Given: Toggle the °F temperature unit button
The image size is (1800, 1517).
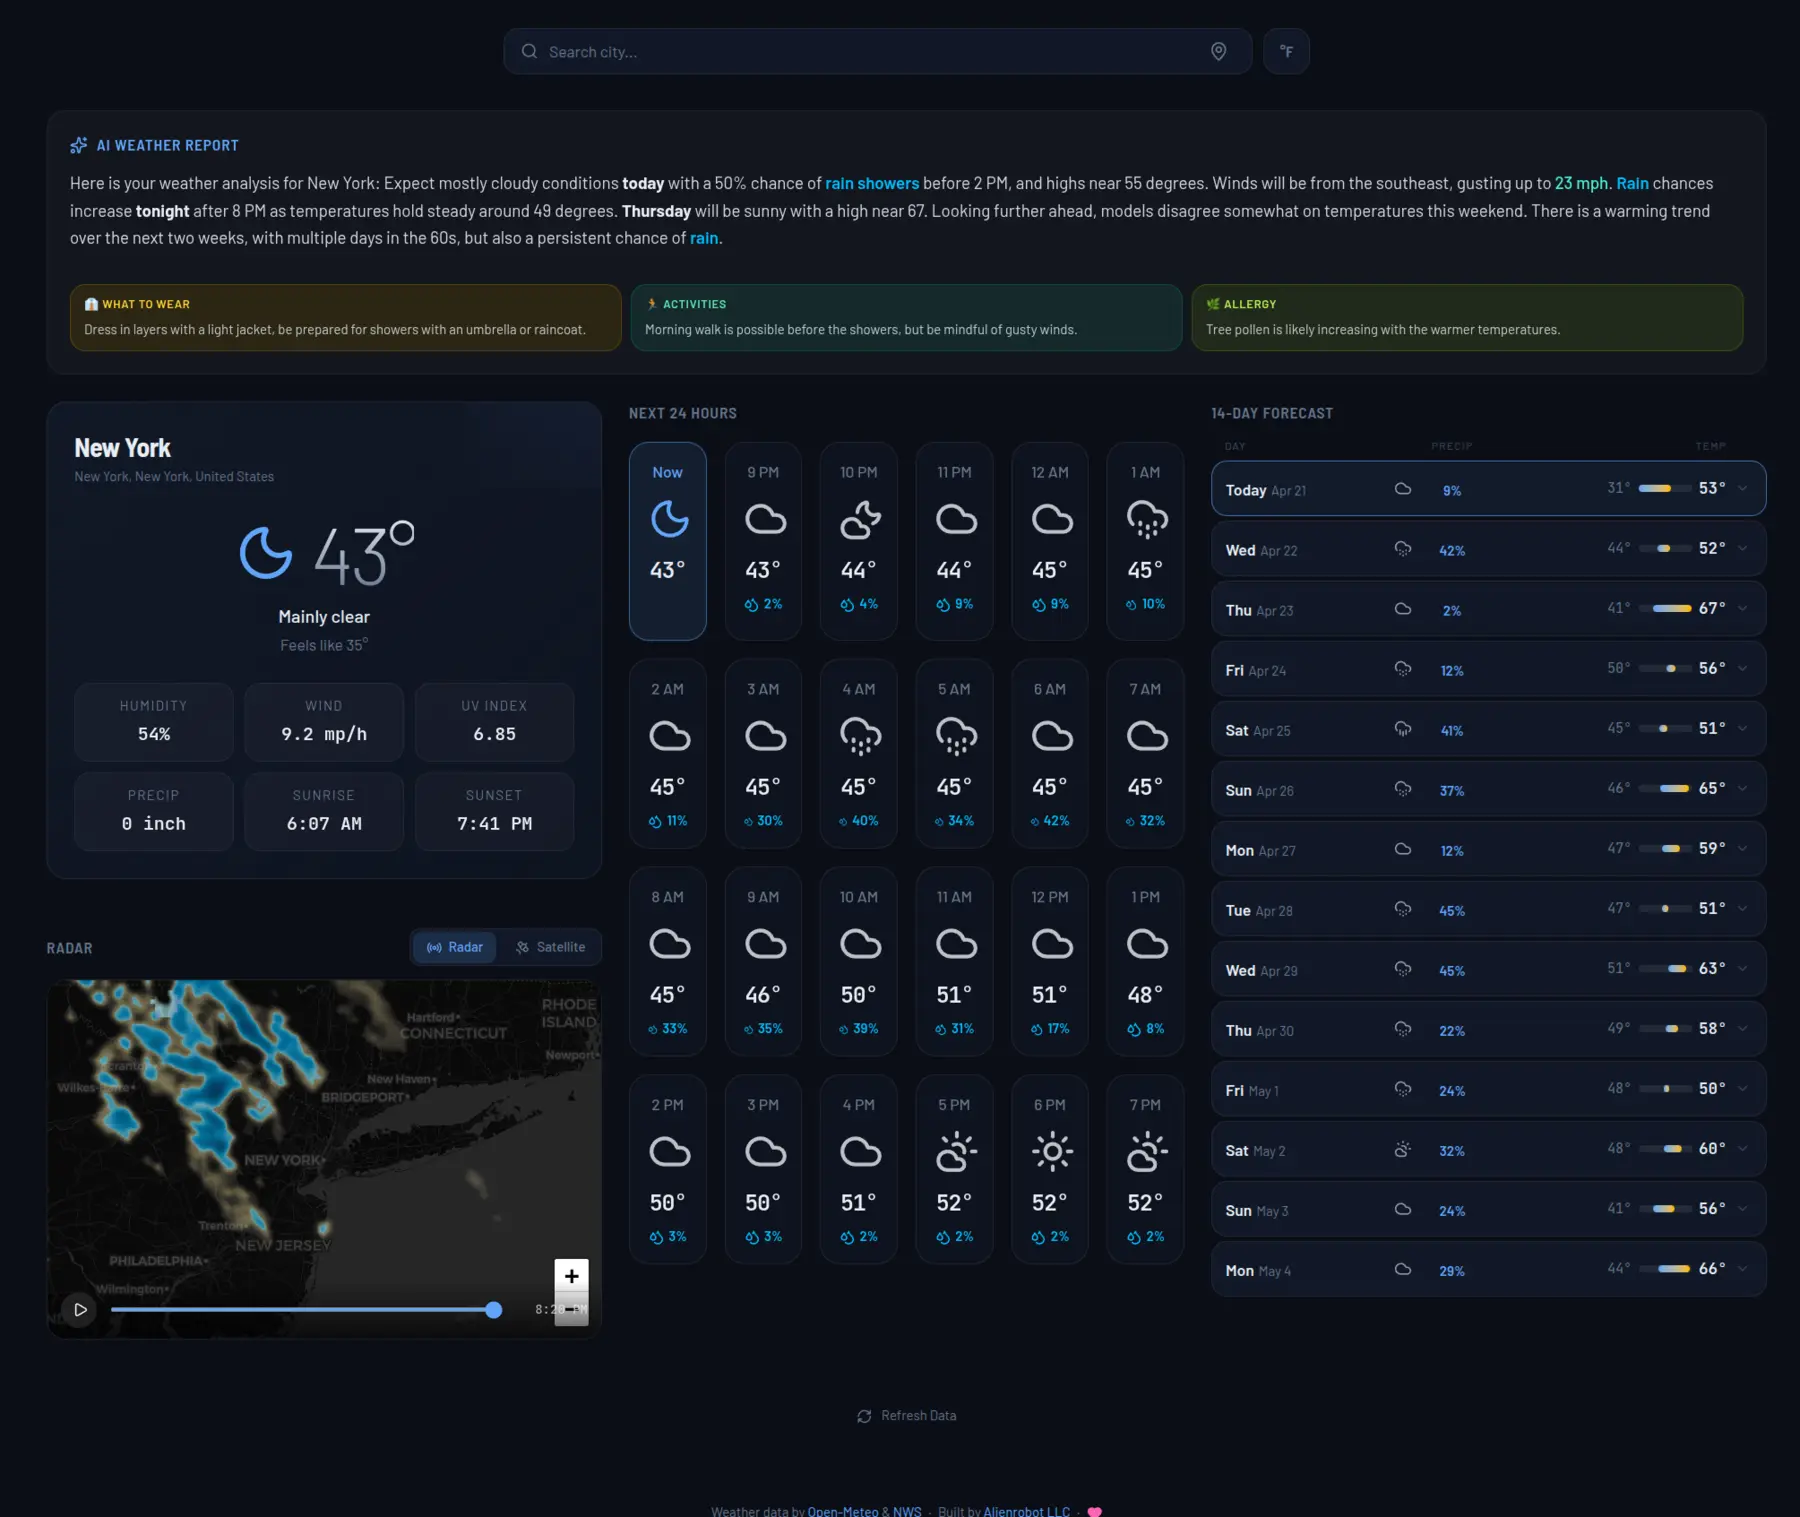Looking at the screenshot, I should coord(1286,51).
